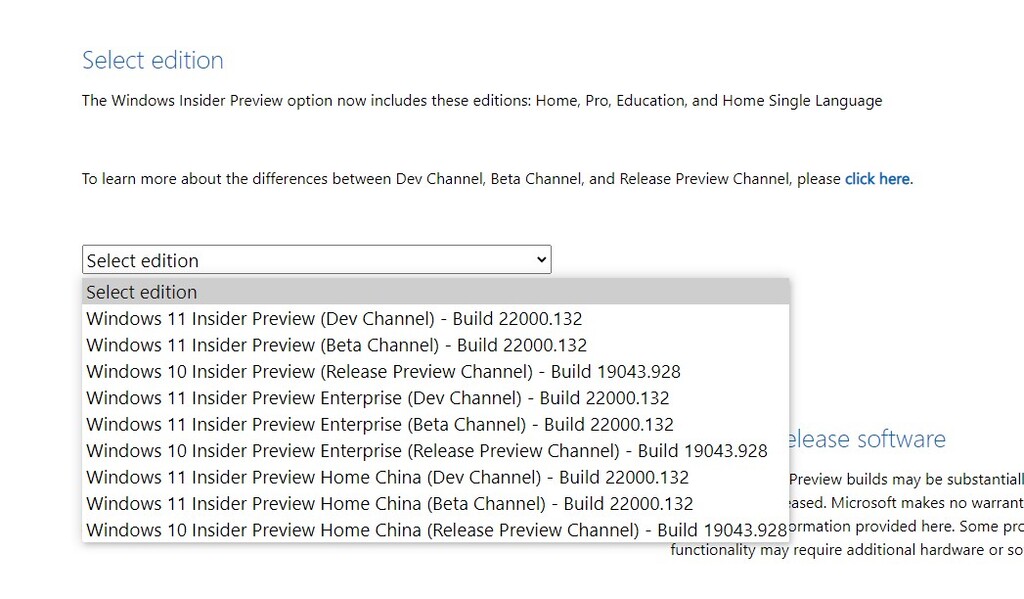Open the click here link
The width and height of the screenshot is (1024, 599).
click(x=876, y=178)
